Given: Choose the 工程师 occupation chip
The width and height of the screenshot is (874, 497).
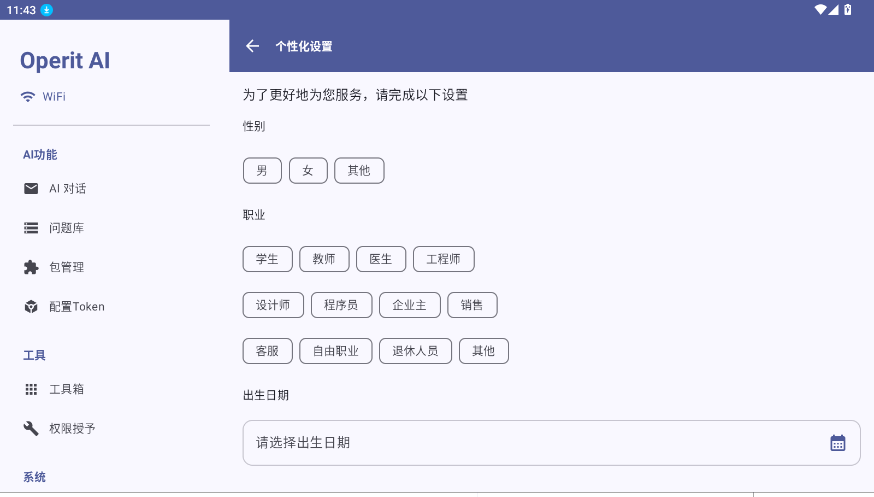Looking at the screenshot, I should click(444, 259).
